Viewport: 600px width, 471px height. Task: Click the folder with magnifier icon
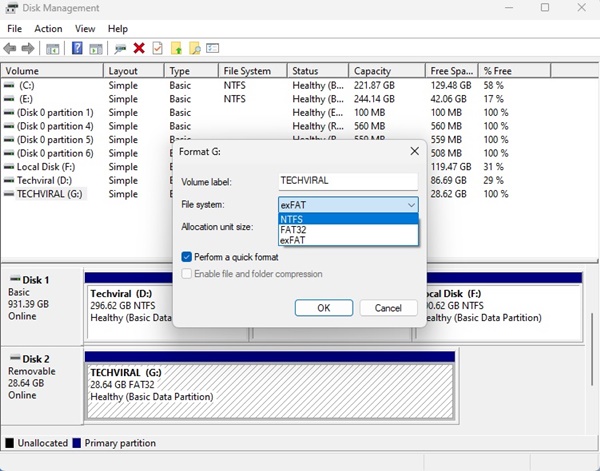point(194,48)
